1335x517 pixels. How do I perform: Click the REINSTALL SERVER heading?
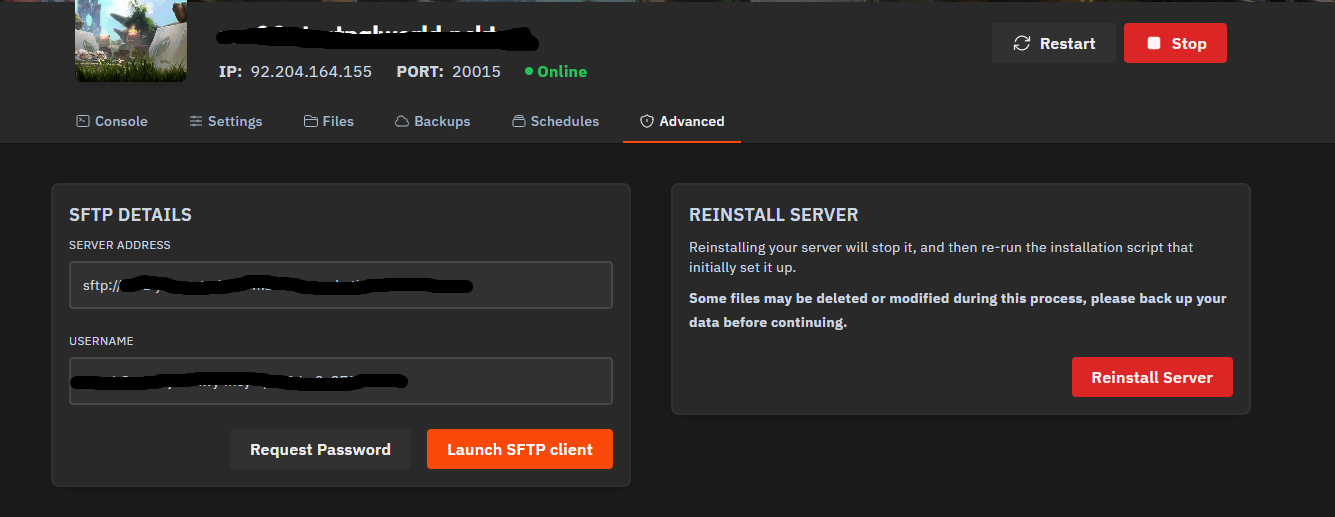(x=774, y=215)
